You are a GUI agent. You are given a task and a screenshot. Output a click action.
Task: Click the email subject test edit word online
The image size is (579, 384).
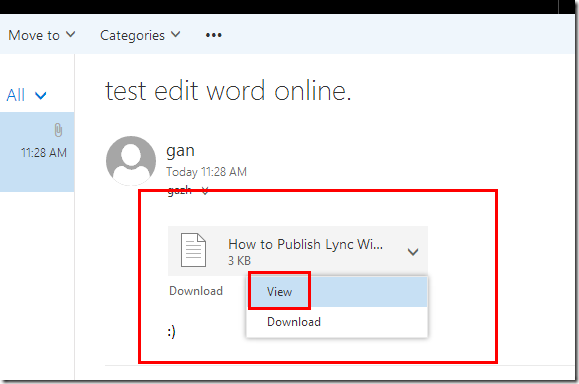coord(228,90)
